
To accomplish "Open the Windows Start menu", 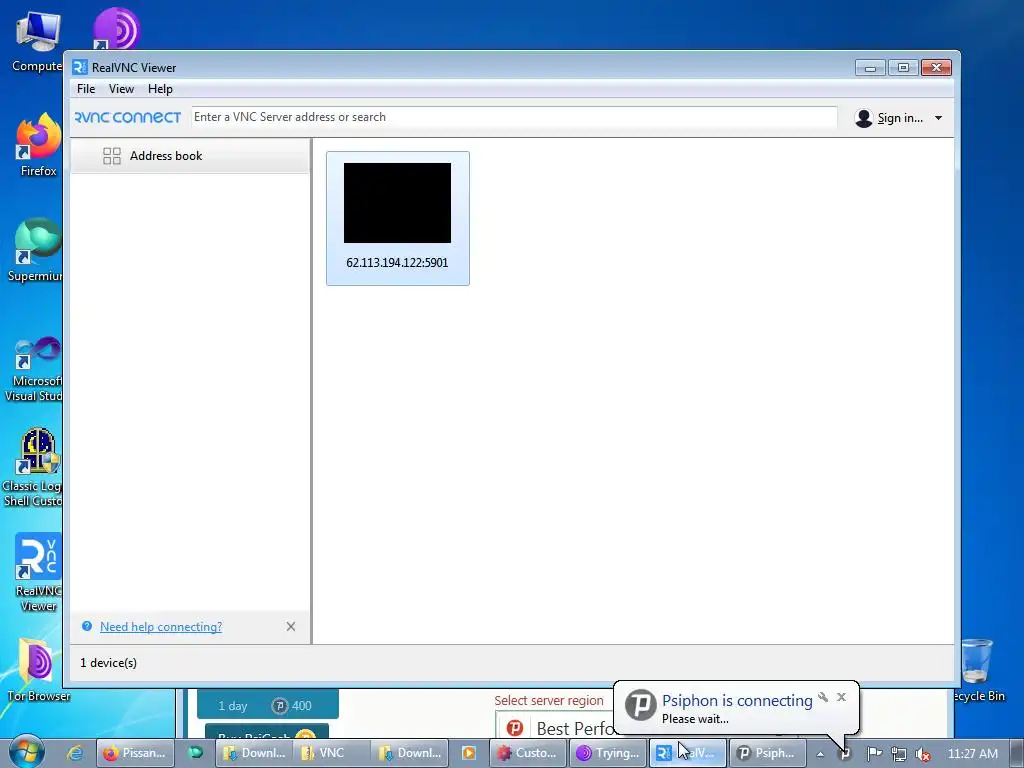I will (x=27, y=752).
